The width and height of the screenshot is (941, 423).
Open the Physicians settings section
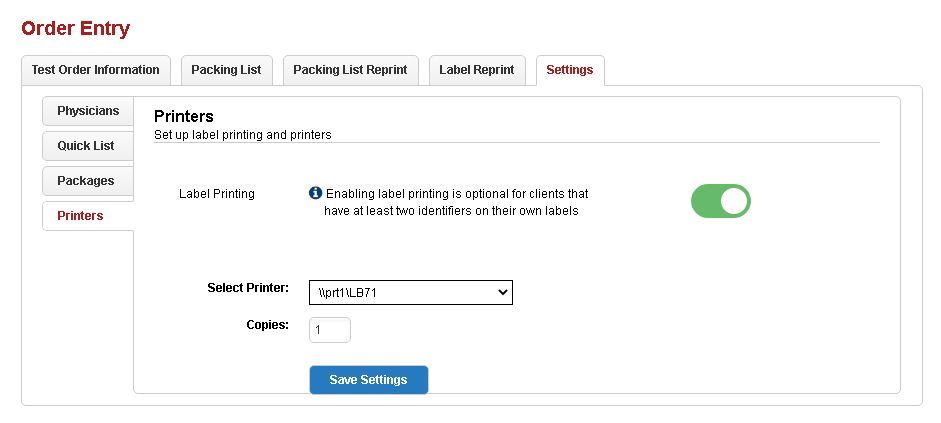click(88, 111)
